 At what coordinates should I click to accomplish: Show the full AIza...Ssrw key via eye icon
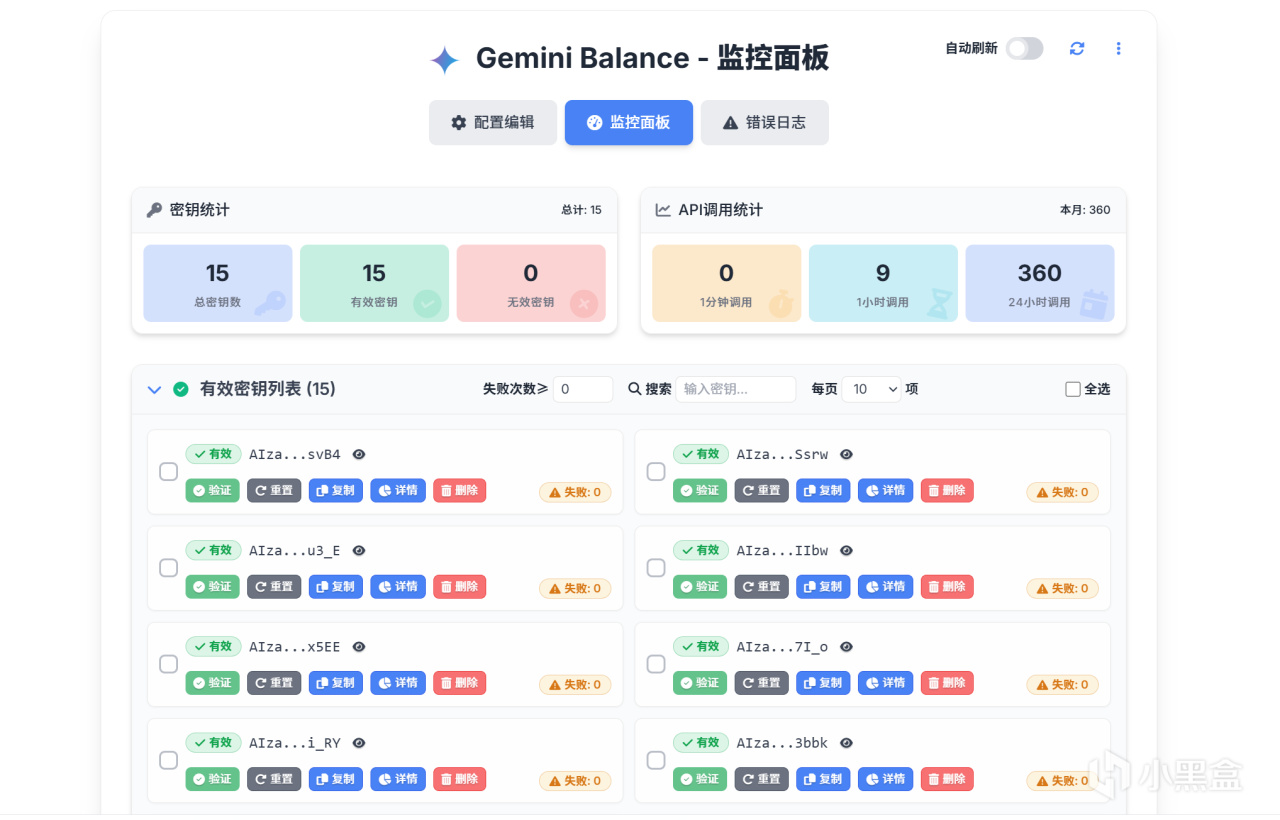pos(846,454)
